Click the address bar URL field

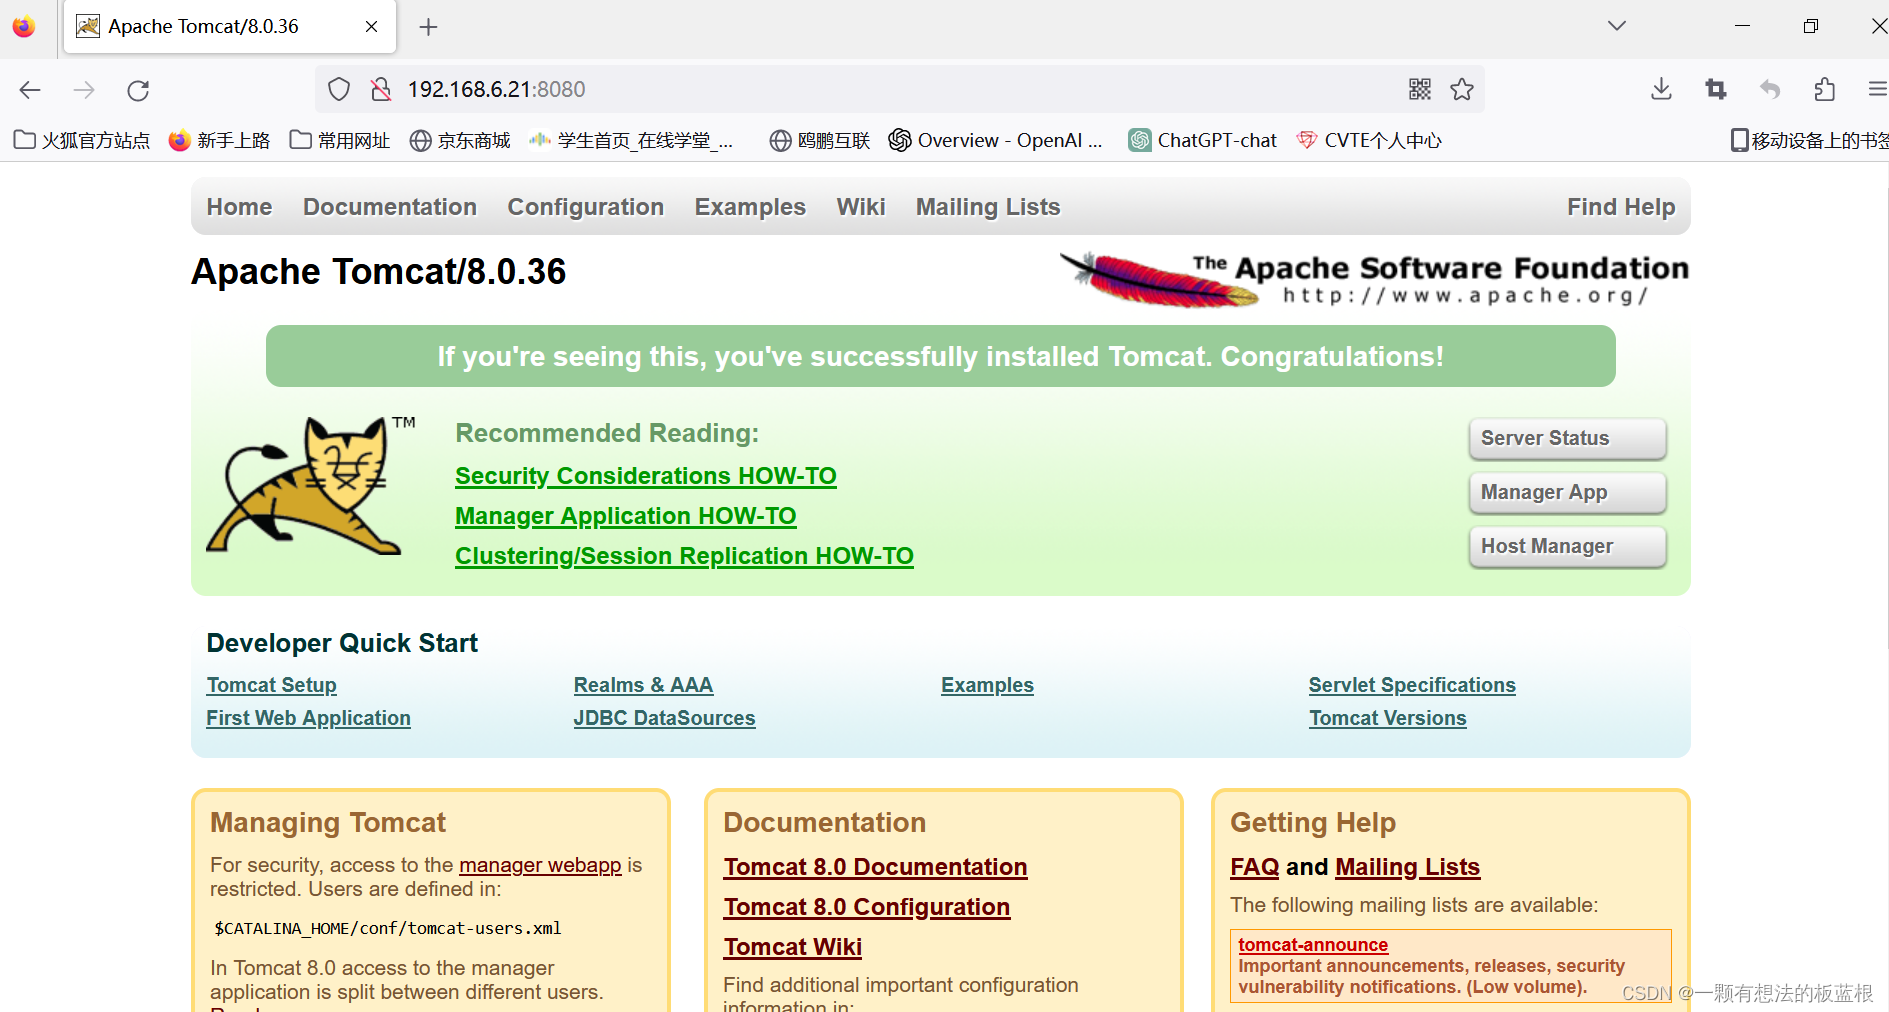[x=900, y=89]
